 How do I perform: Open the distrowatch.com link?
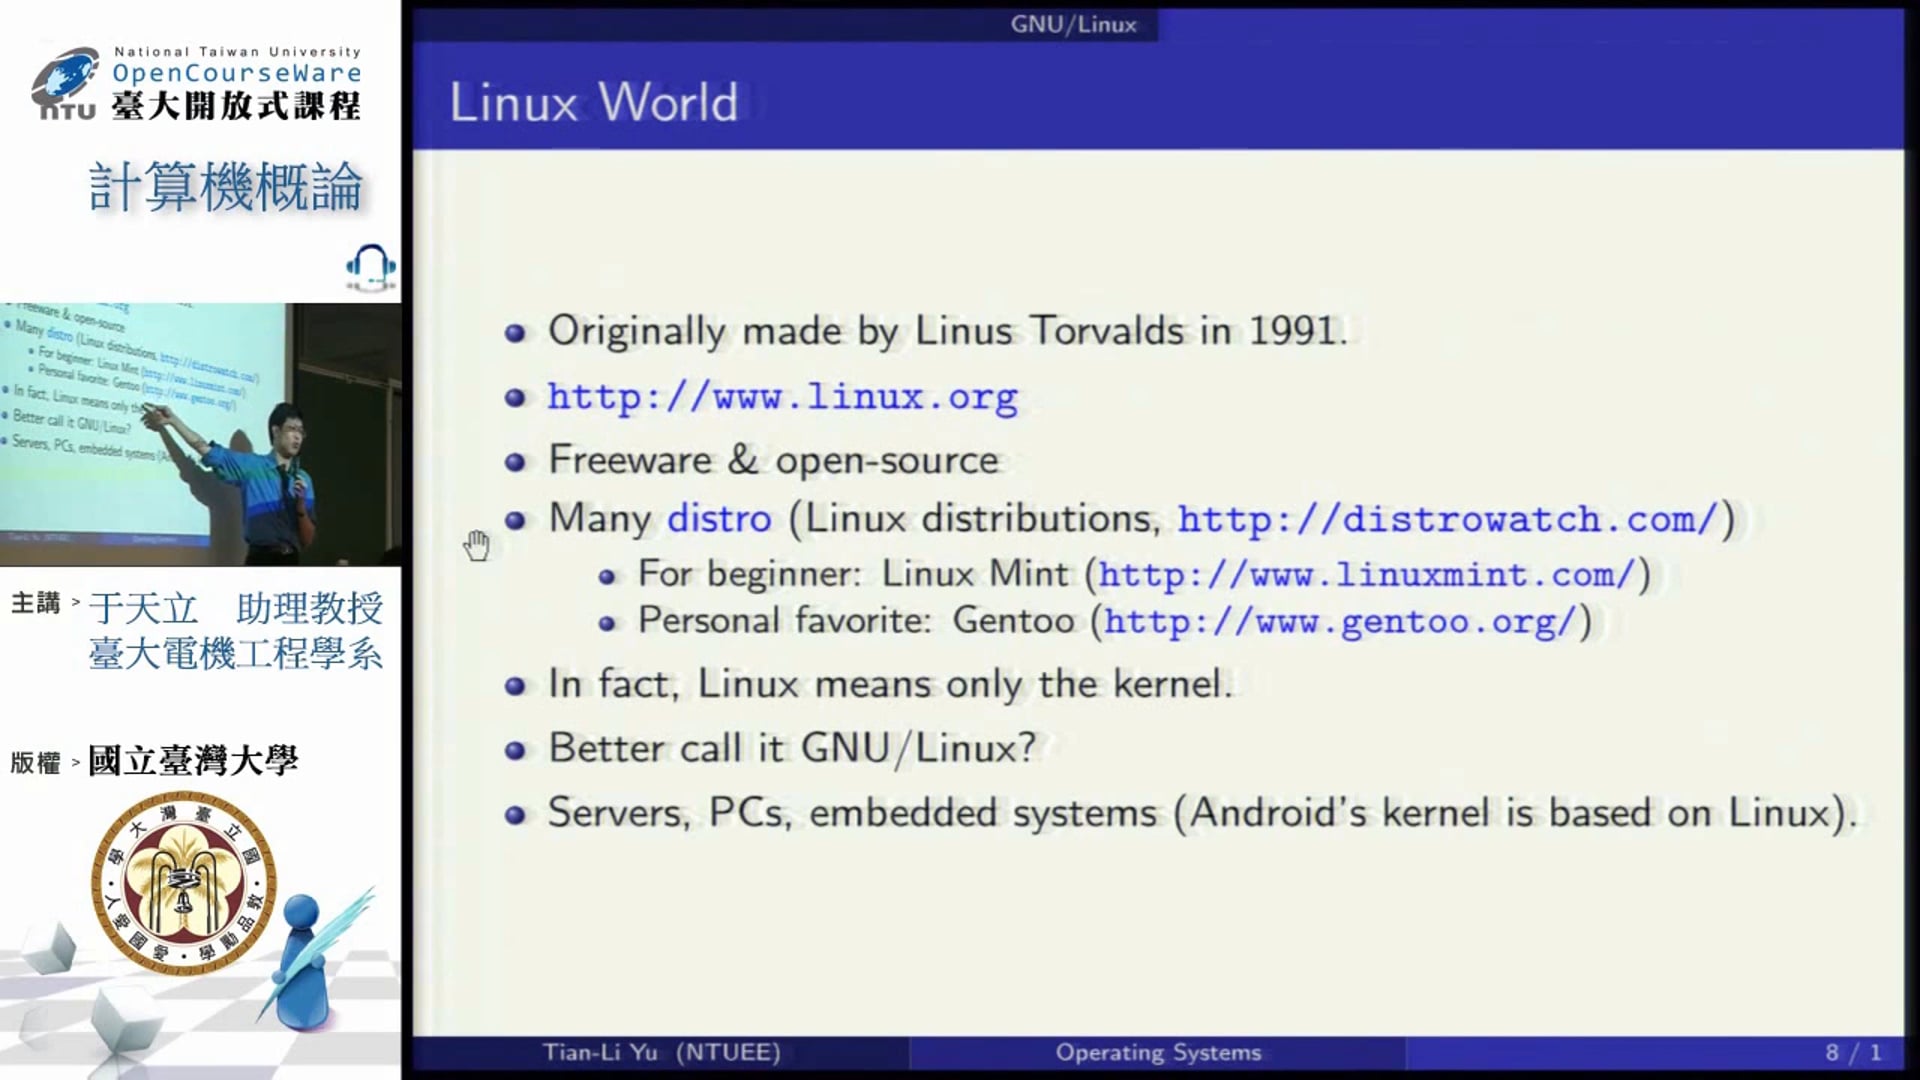point(1447,519)
